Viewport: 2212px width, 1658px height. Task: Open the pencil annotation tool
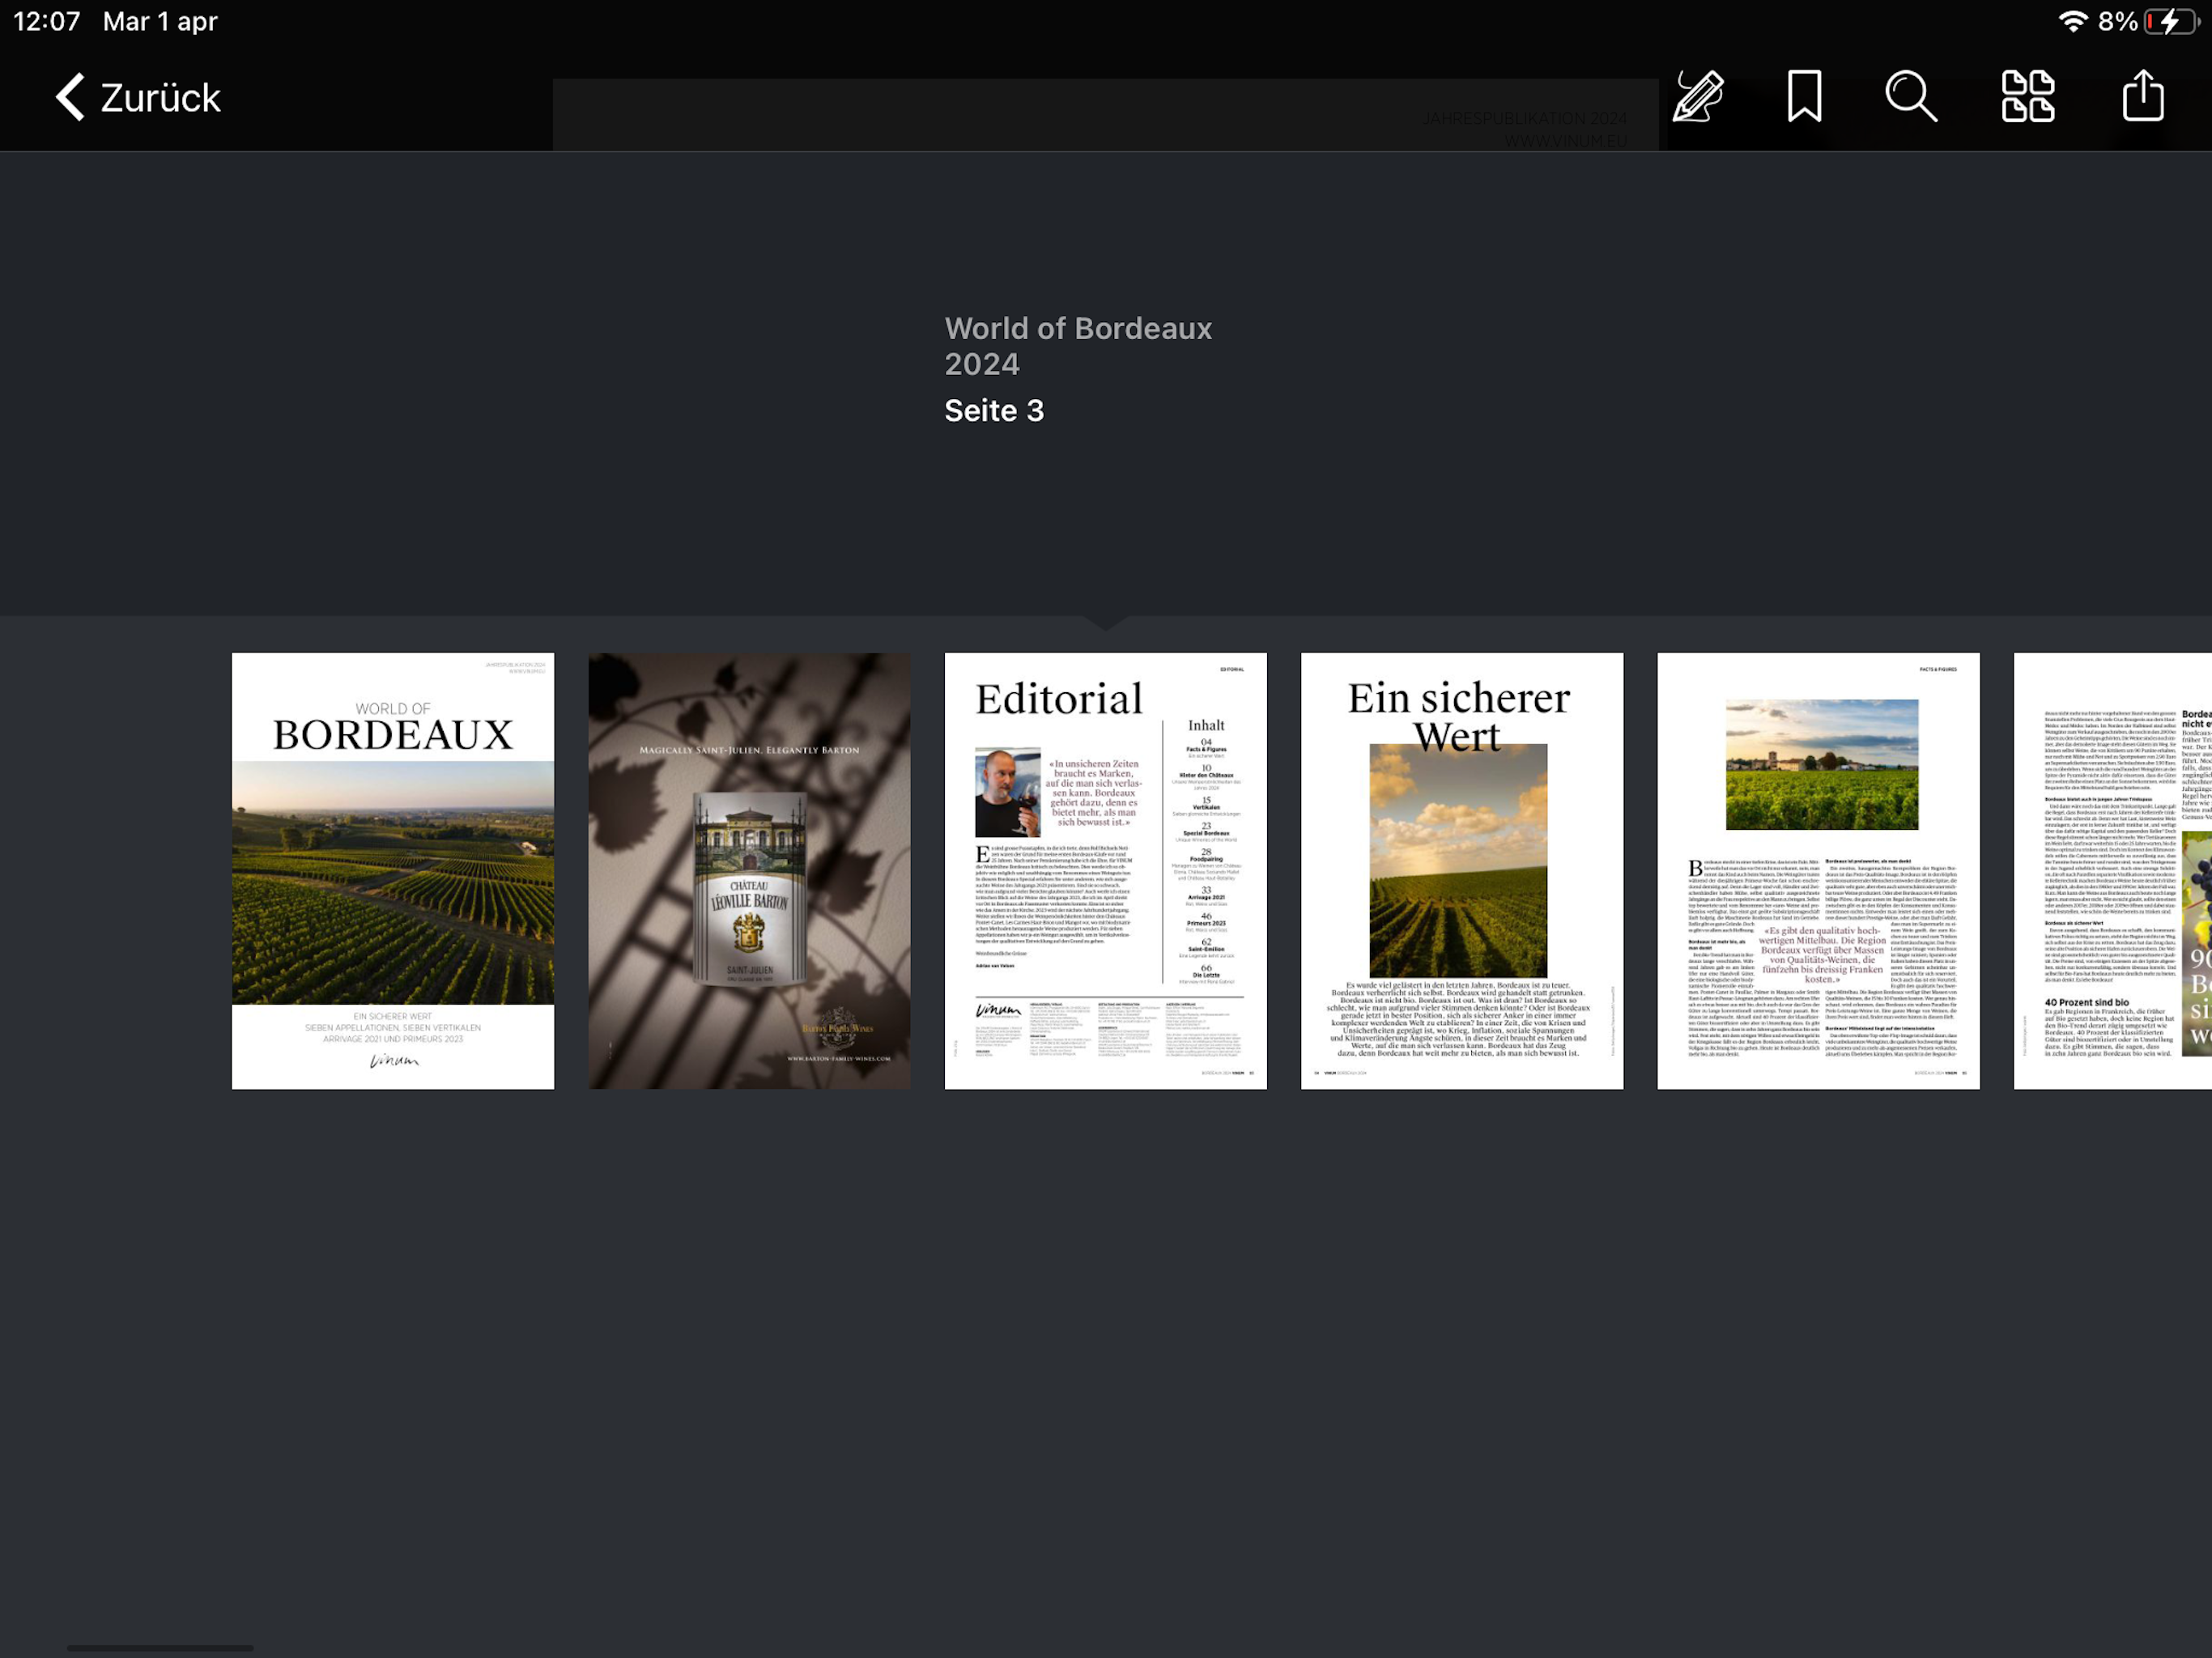point(1697,97)
